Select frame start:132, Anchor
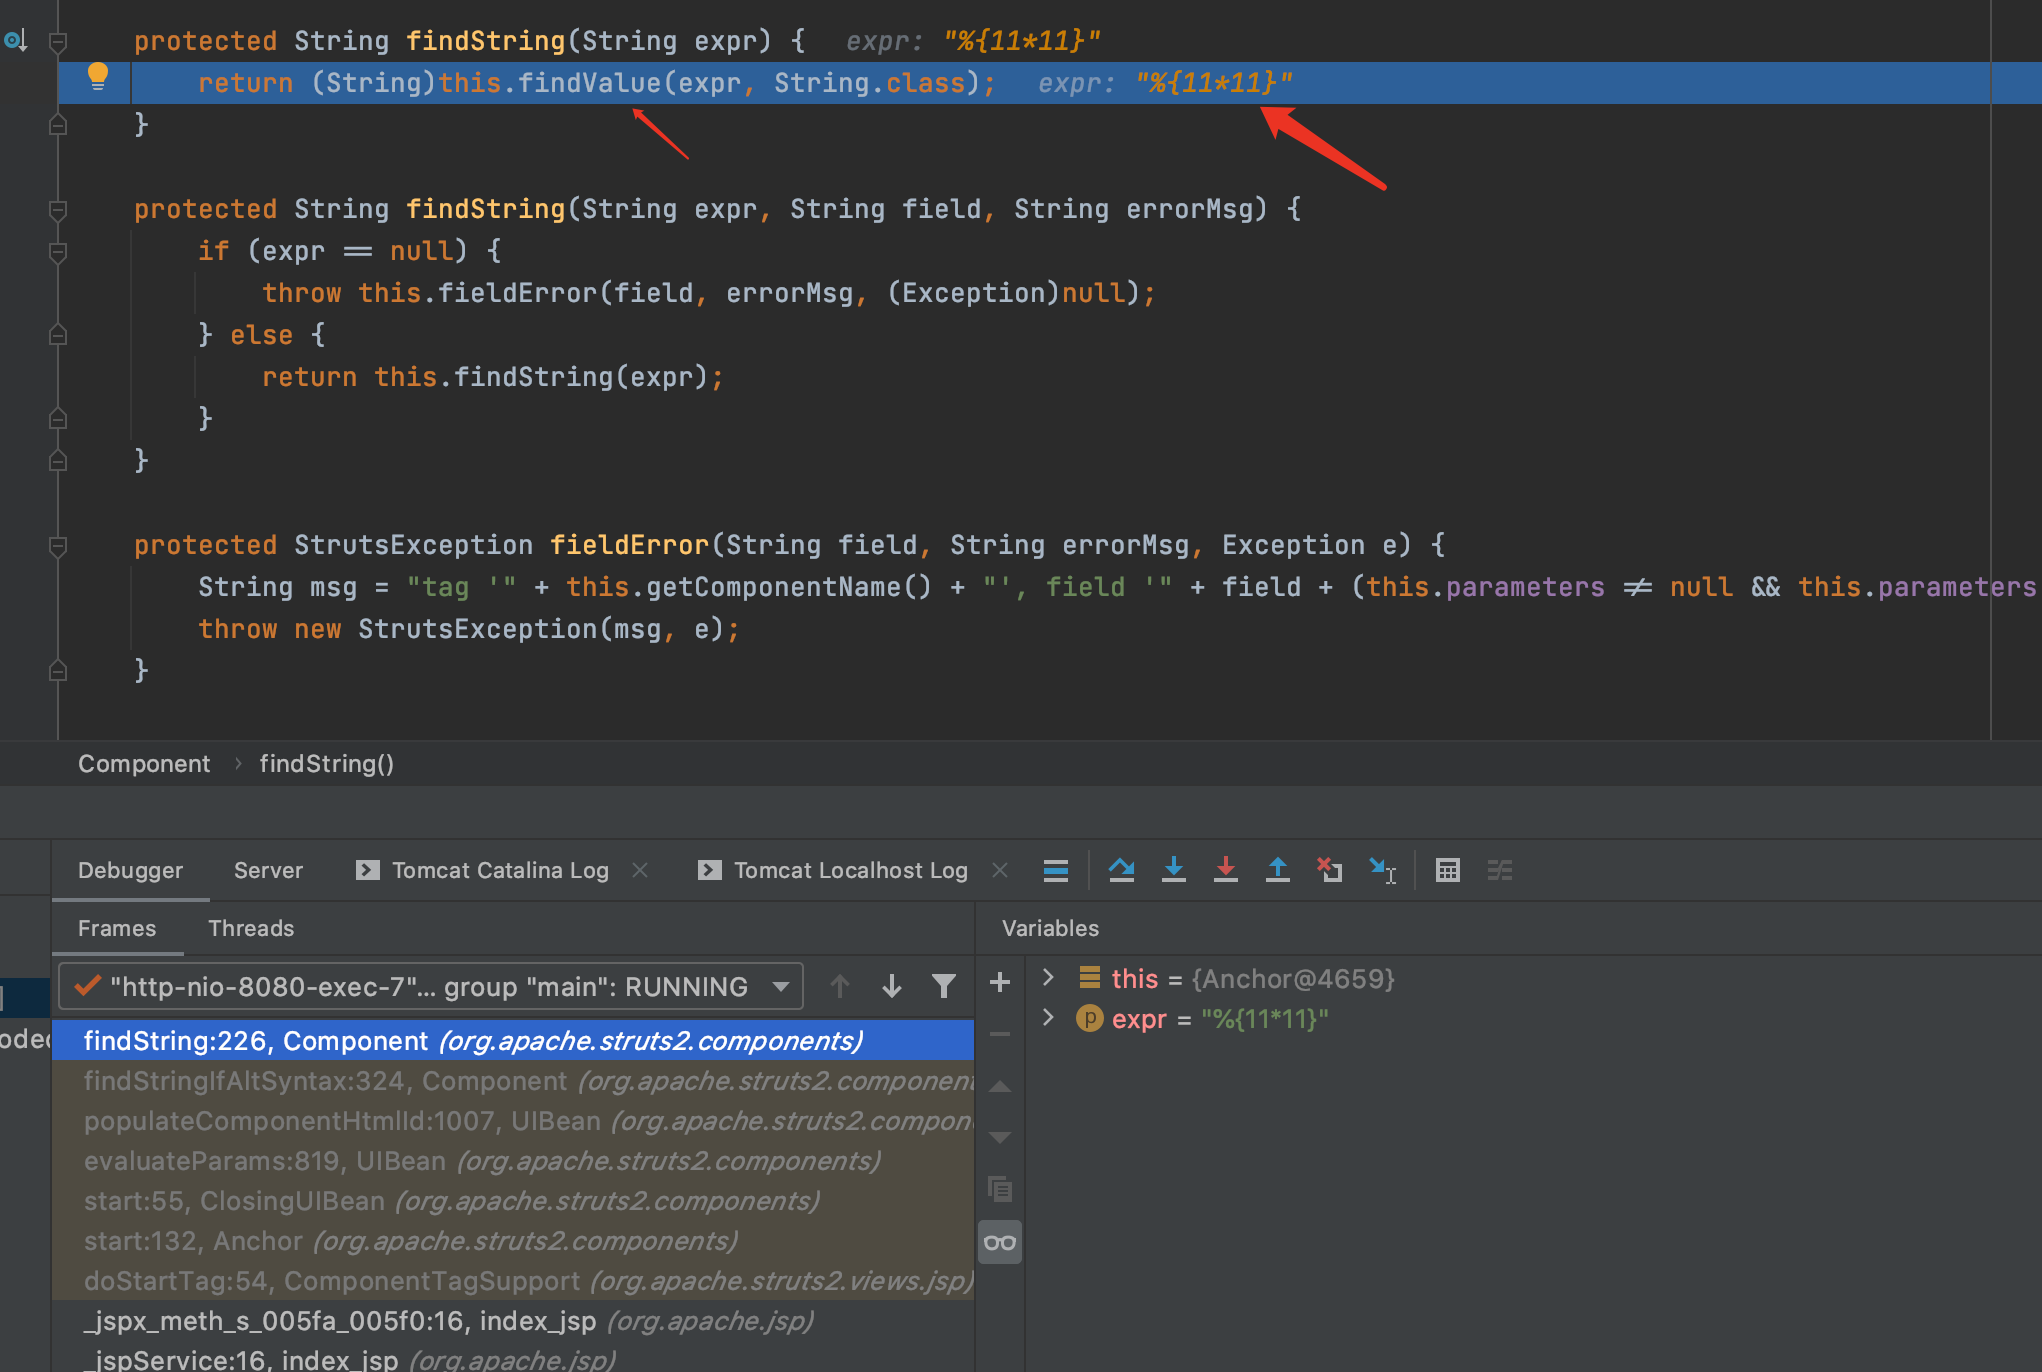This screenshot has height=1372, width=2042. pos(513,1241)
